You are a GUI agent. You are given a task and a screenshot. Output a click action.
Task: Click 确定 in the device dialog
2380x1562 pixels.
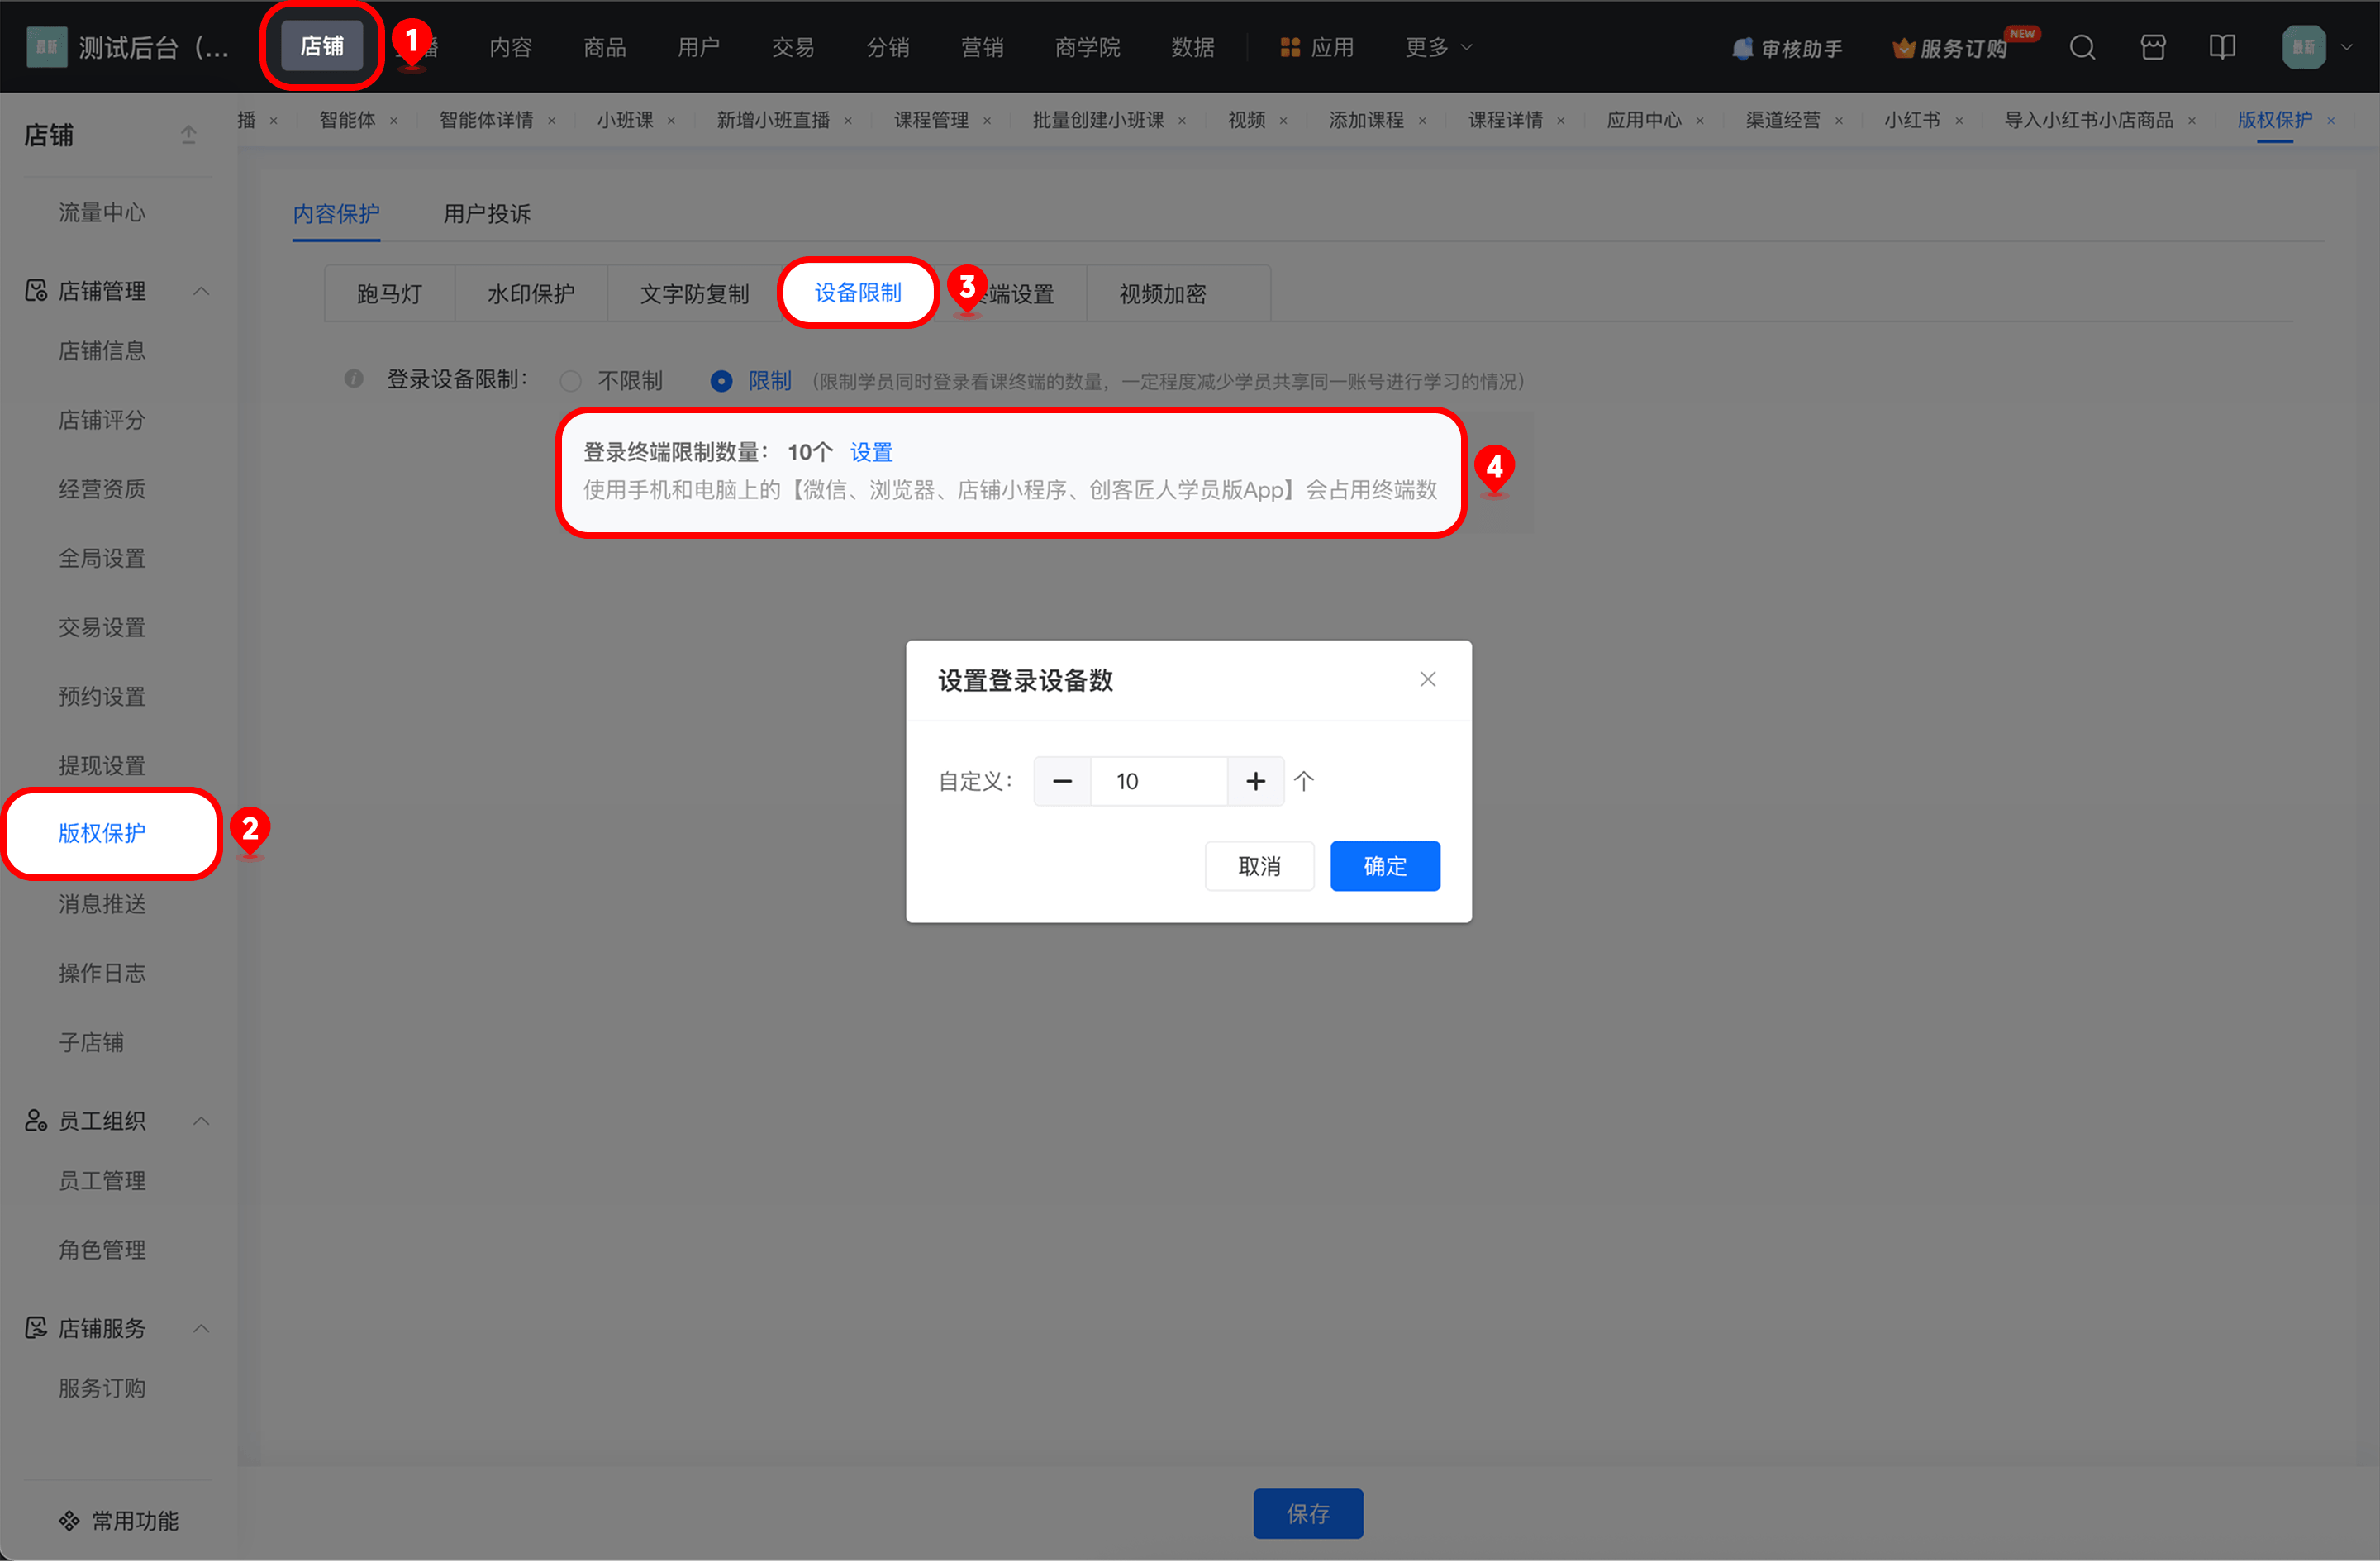tap(1385, 866)
